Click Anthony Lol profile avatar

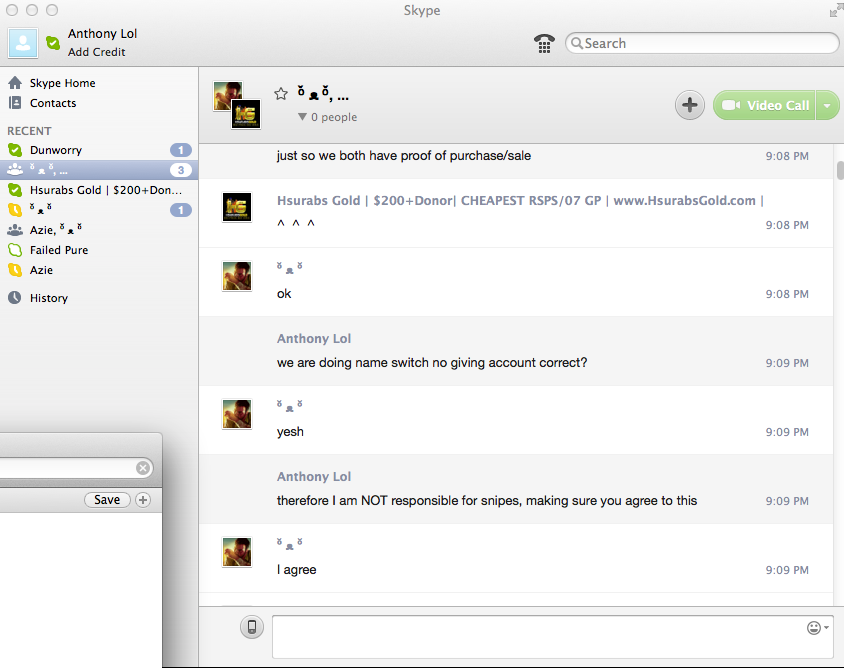(23, 43)
